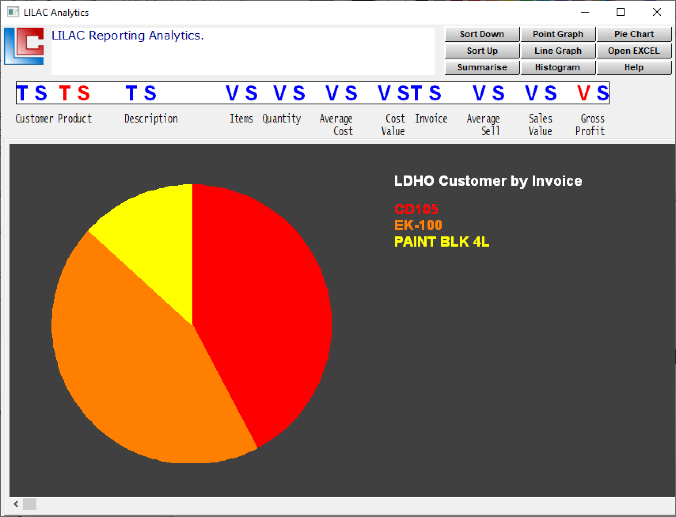Open data in EXCEL
This screenshot has height=517, width=676.
(x=634, y=51)
